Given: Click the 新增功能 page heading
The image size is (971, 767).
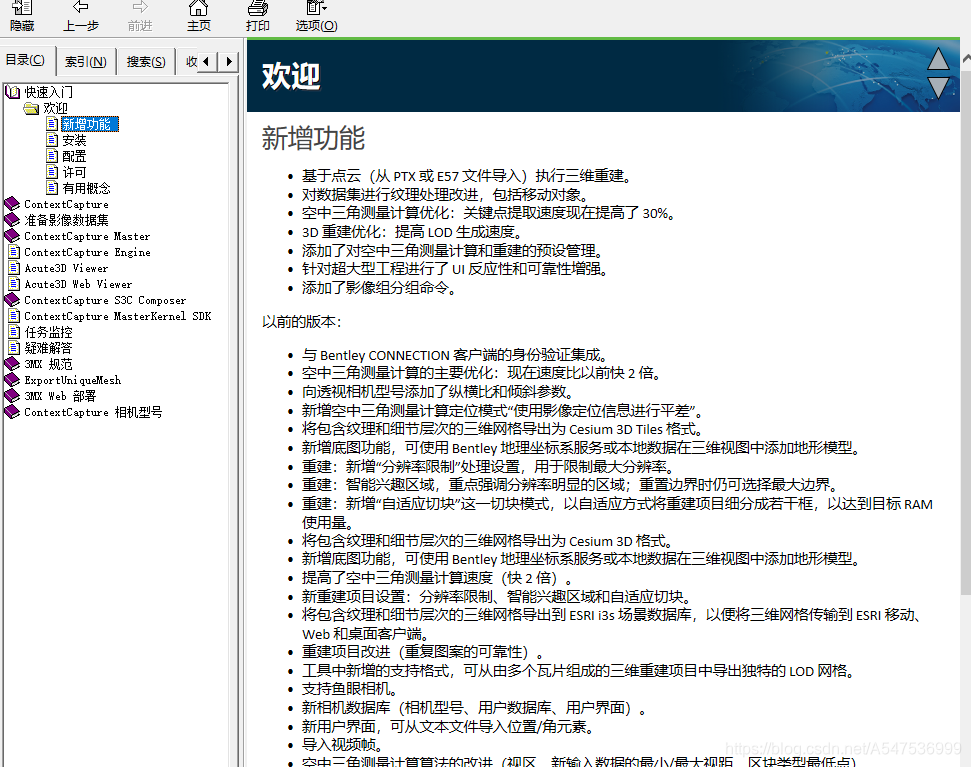Looking at the screenshot, I should (x=313, y=138).
